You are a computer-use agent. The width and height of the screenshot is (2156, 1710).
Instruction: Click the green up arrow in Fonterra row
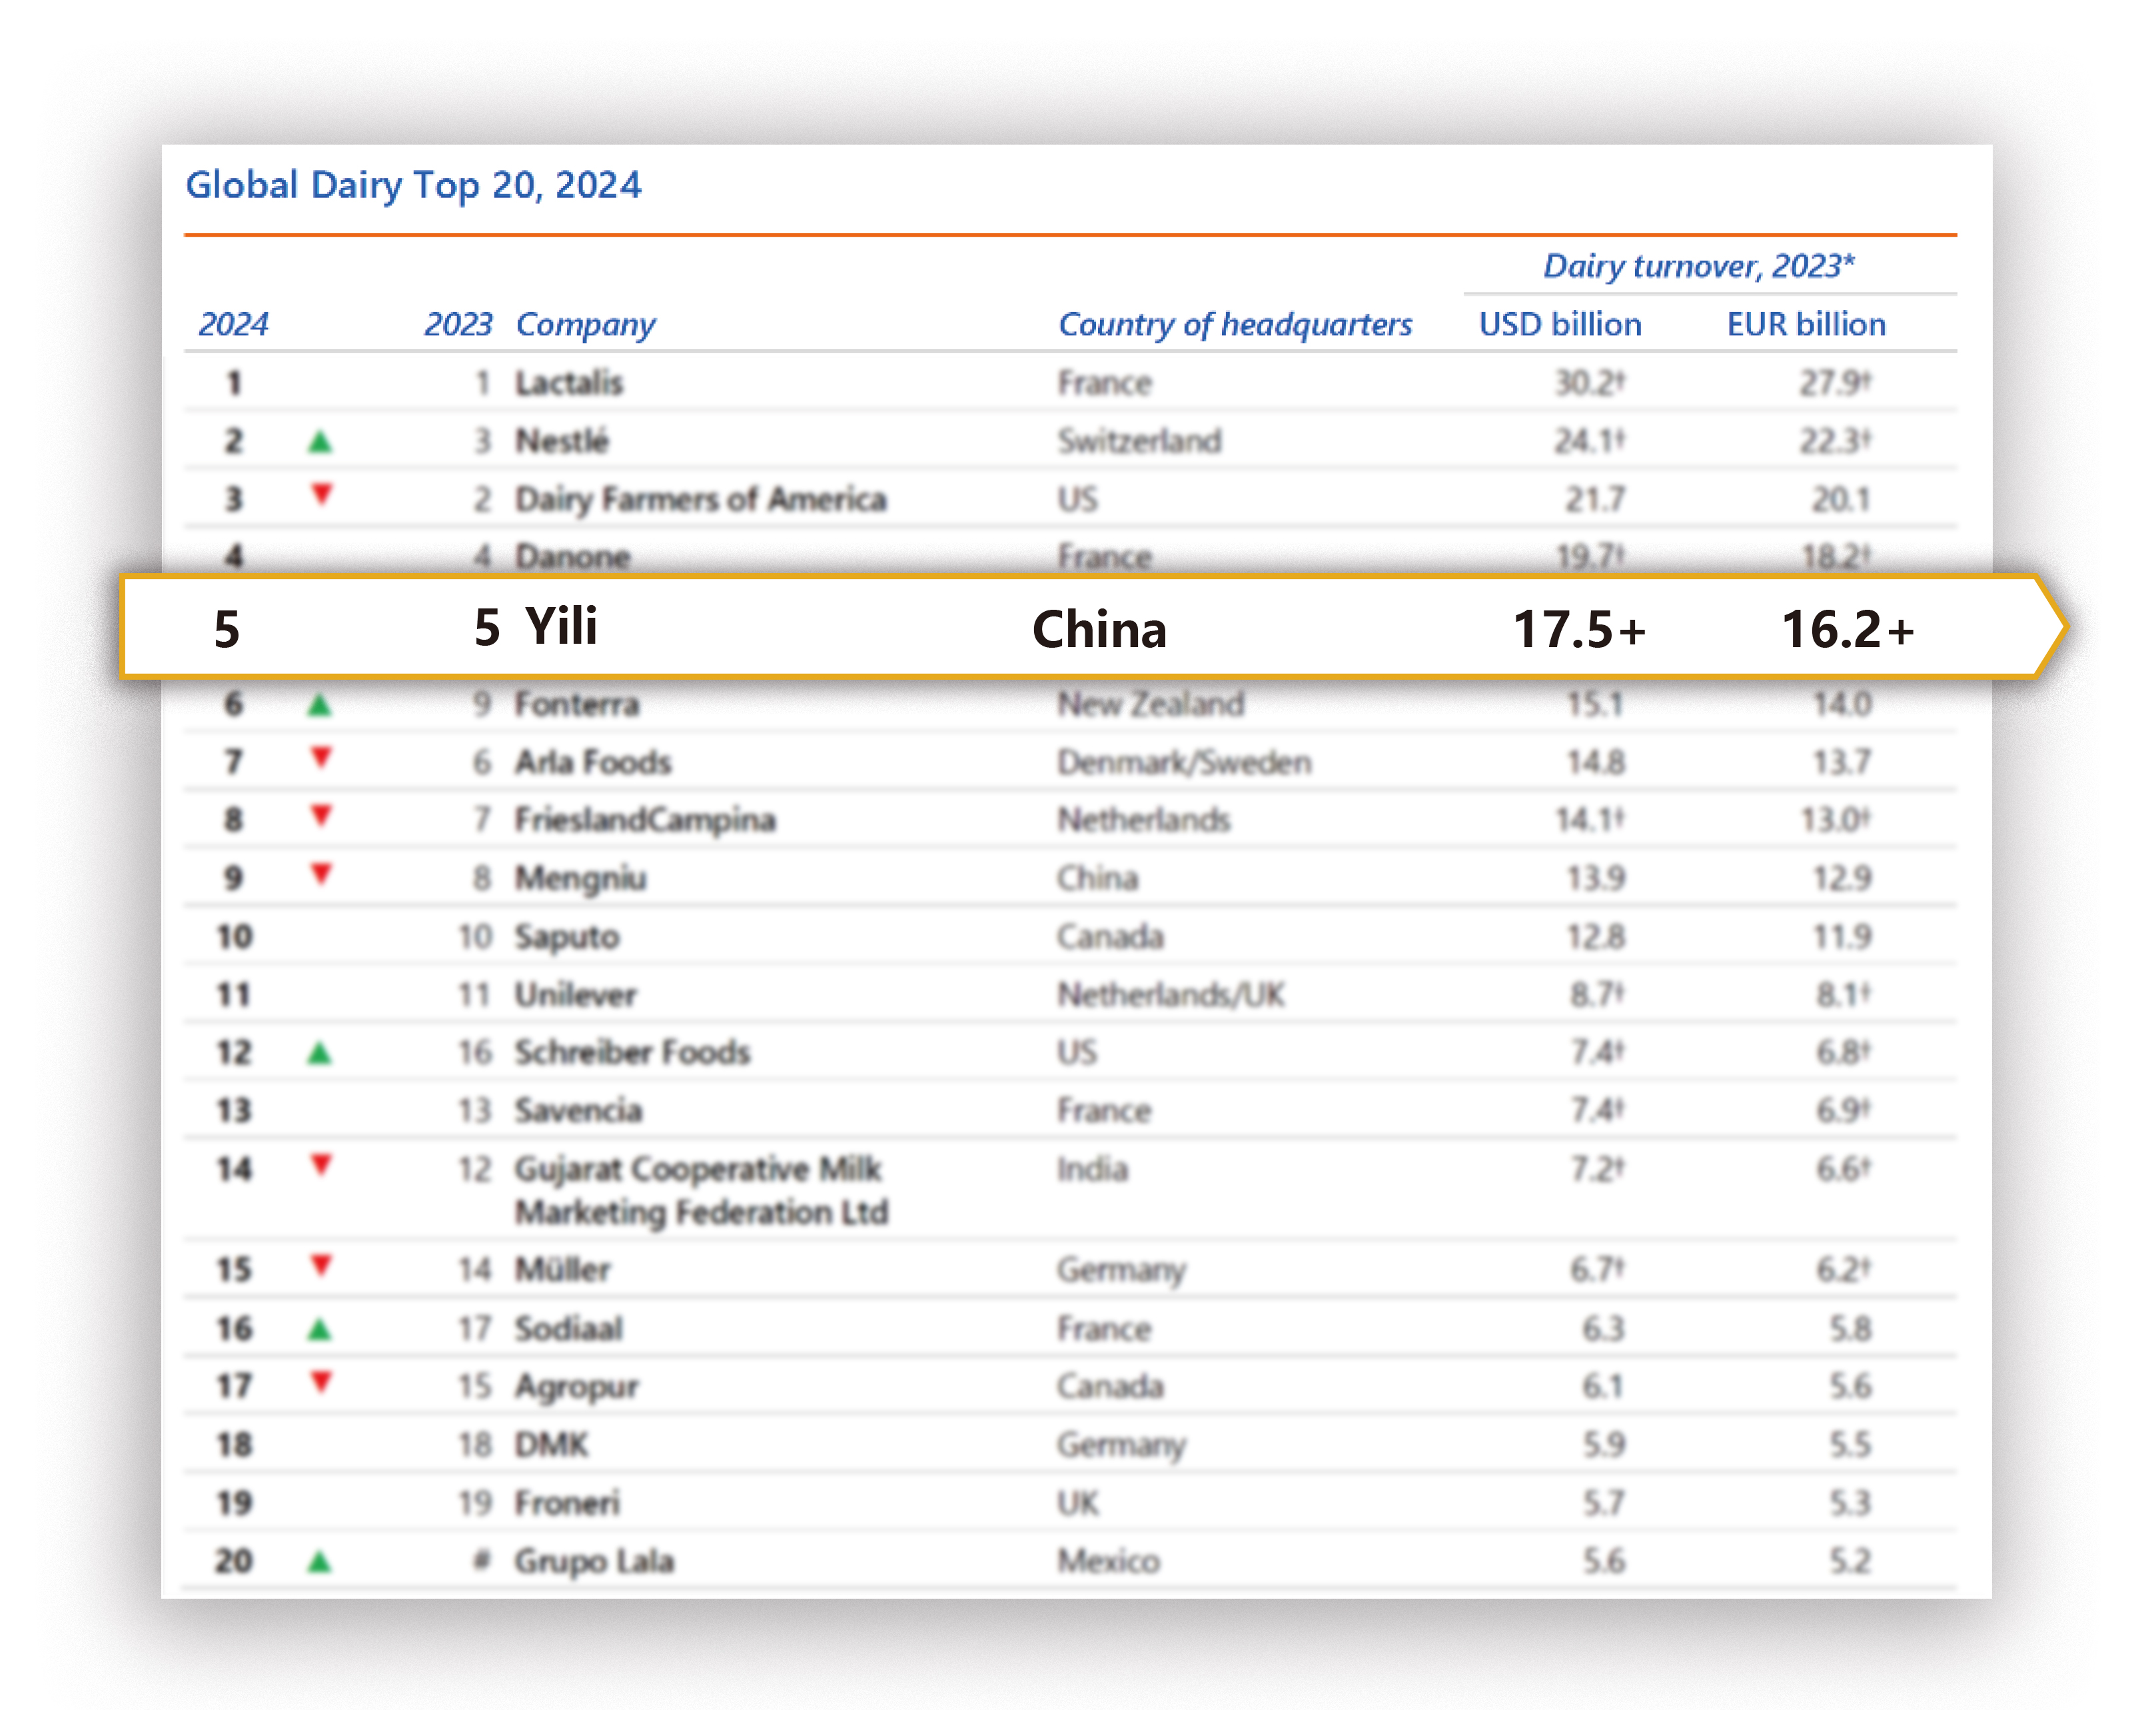[320, 705]
